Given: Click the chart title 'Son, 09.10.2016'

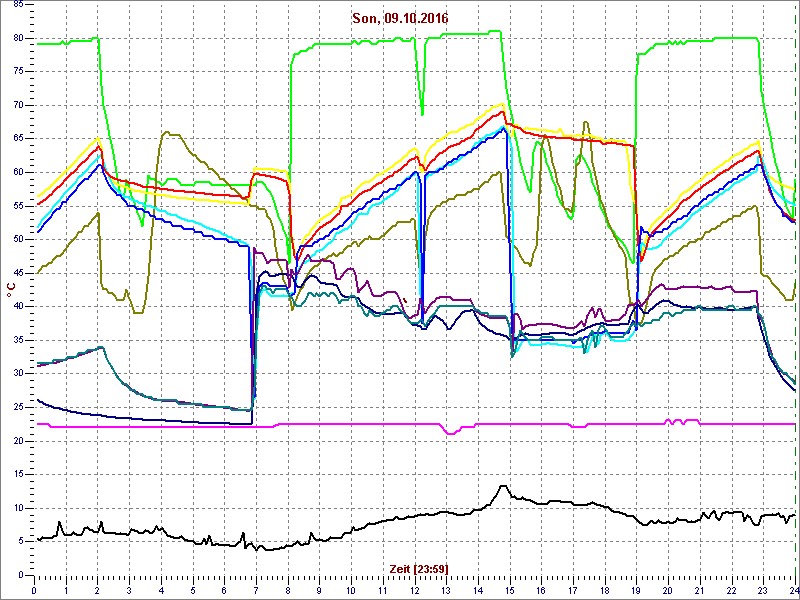Looking at the screenshot, I should 400,18.
